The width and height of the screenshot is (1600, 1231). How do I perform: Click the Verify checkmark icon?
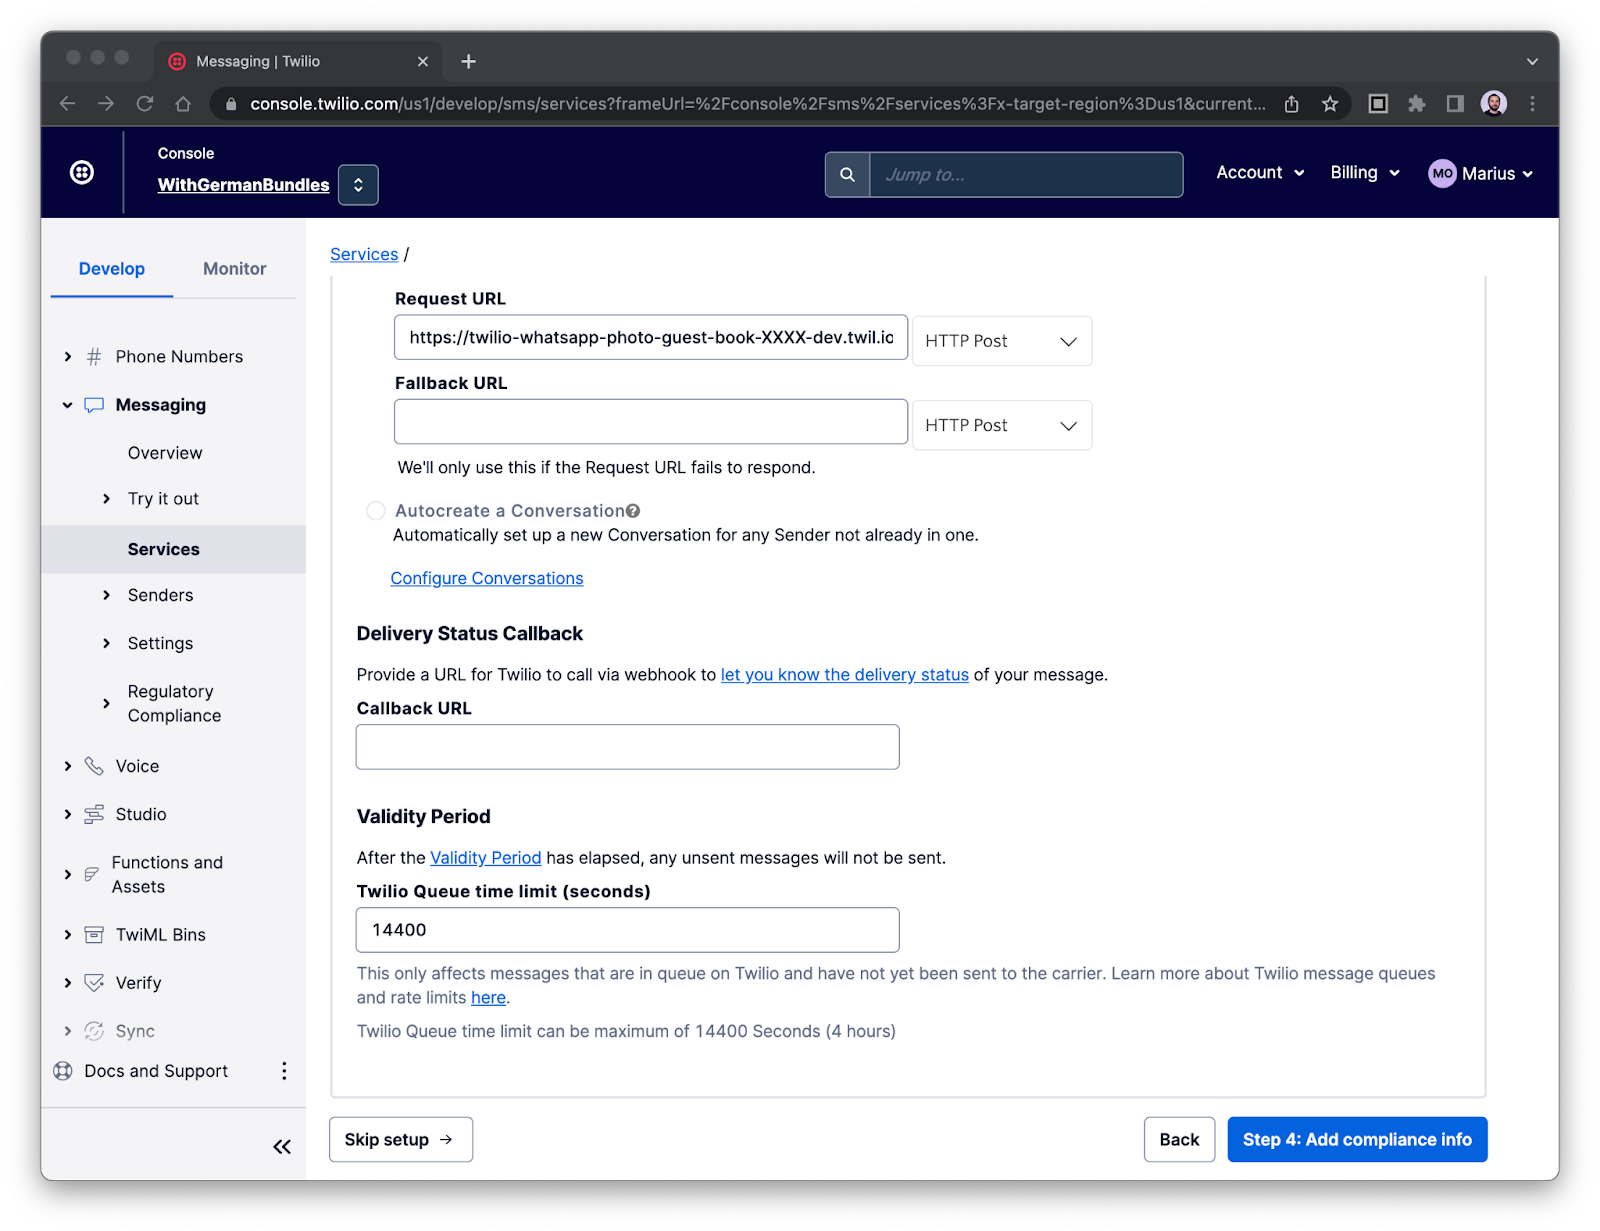coord(94,983)
